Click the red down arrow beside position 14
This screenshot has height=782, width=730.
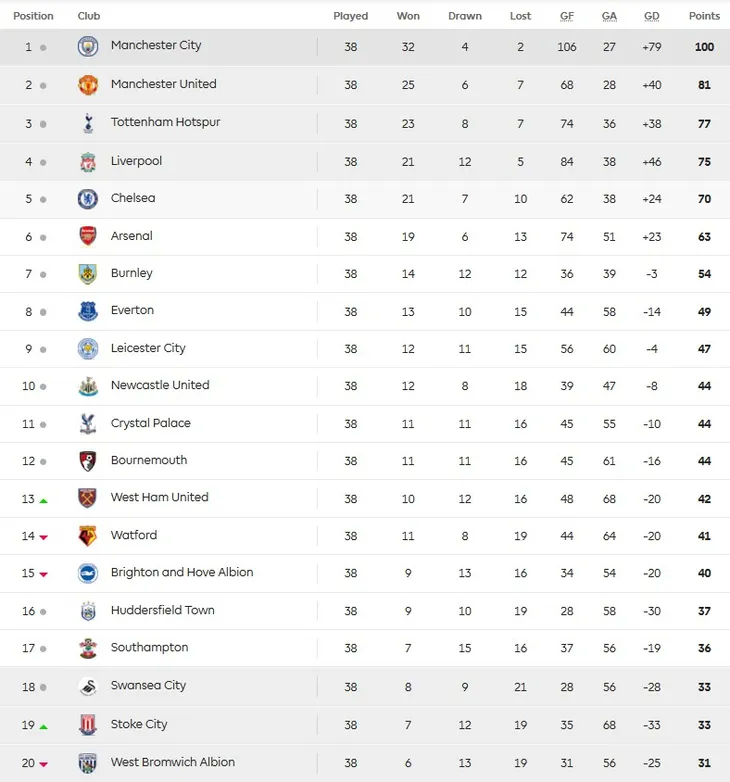pyautogui.click(x=43, y=537)
